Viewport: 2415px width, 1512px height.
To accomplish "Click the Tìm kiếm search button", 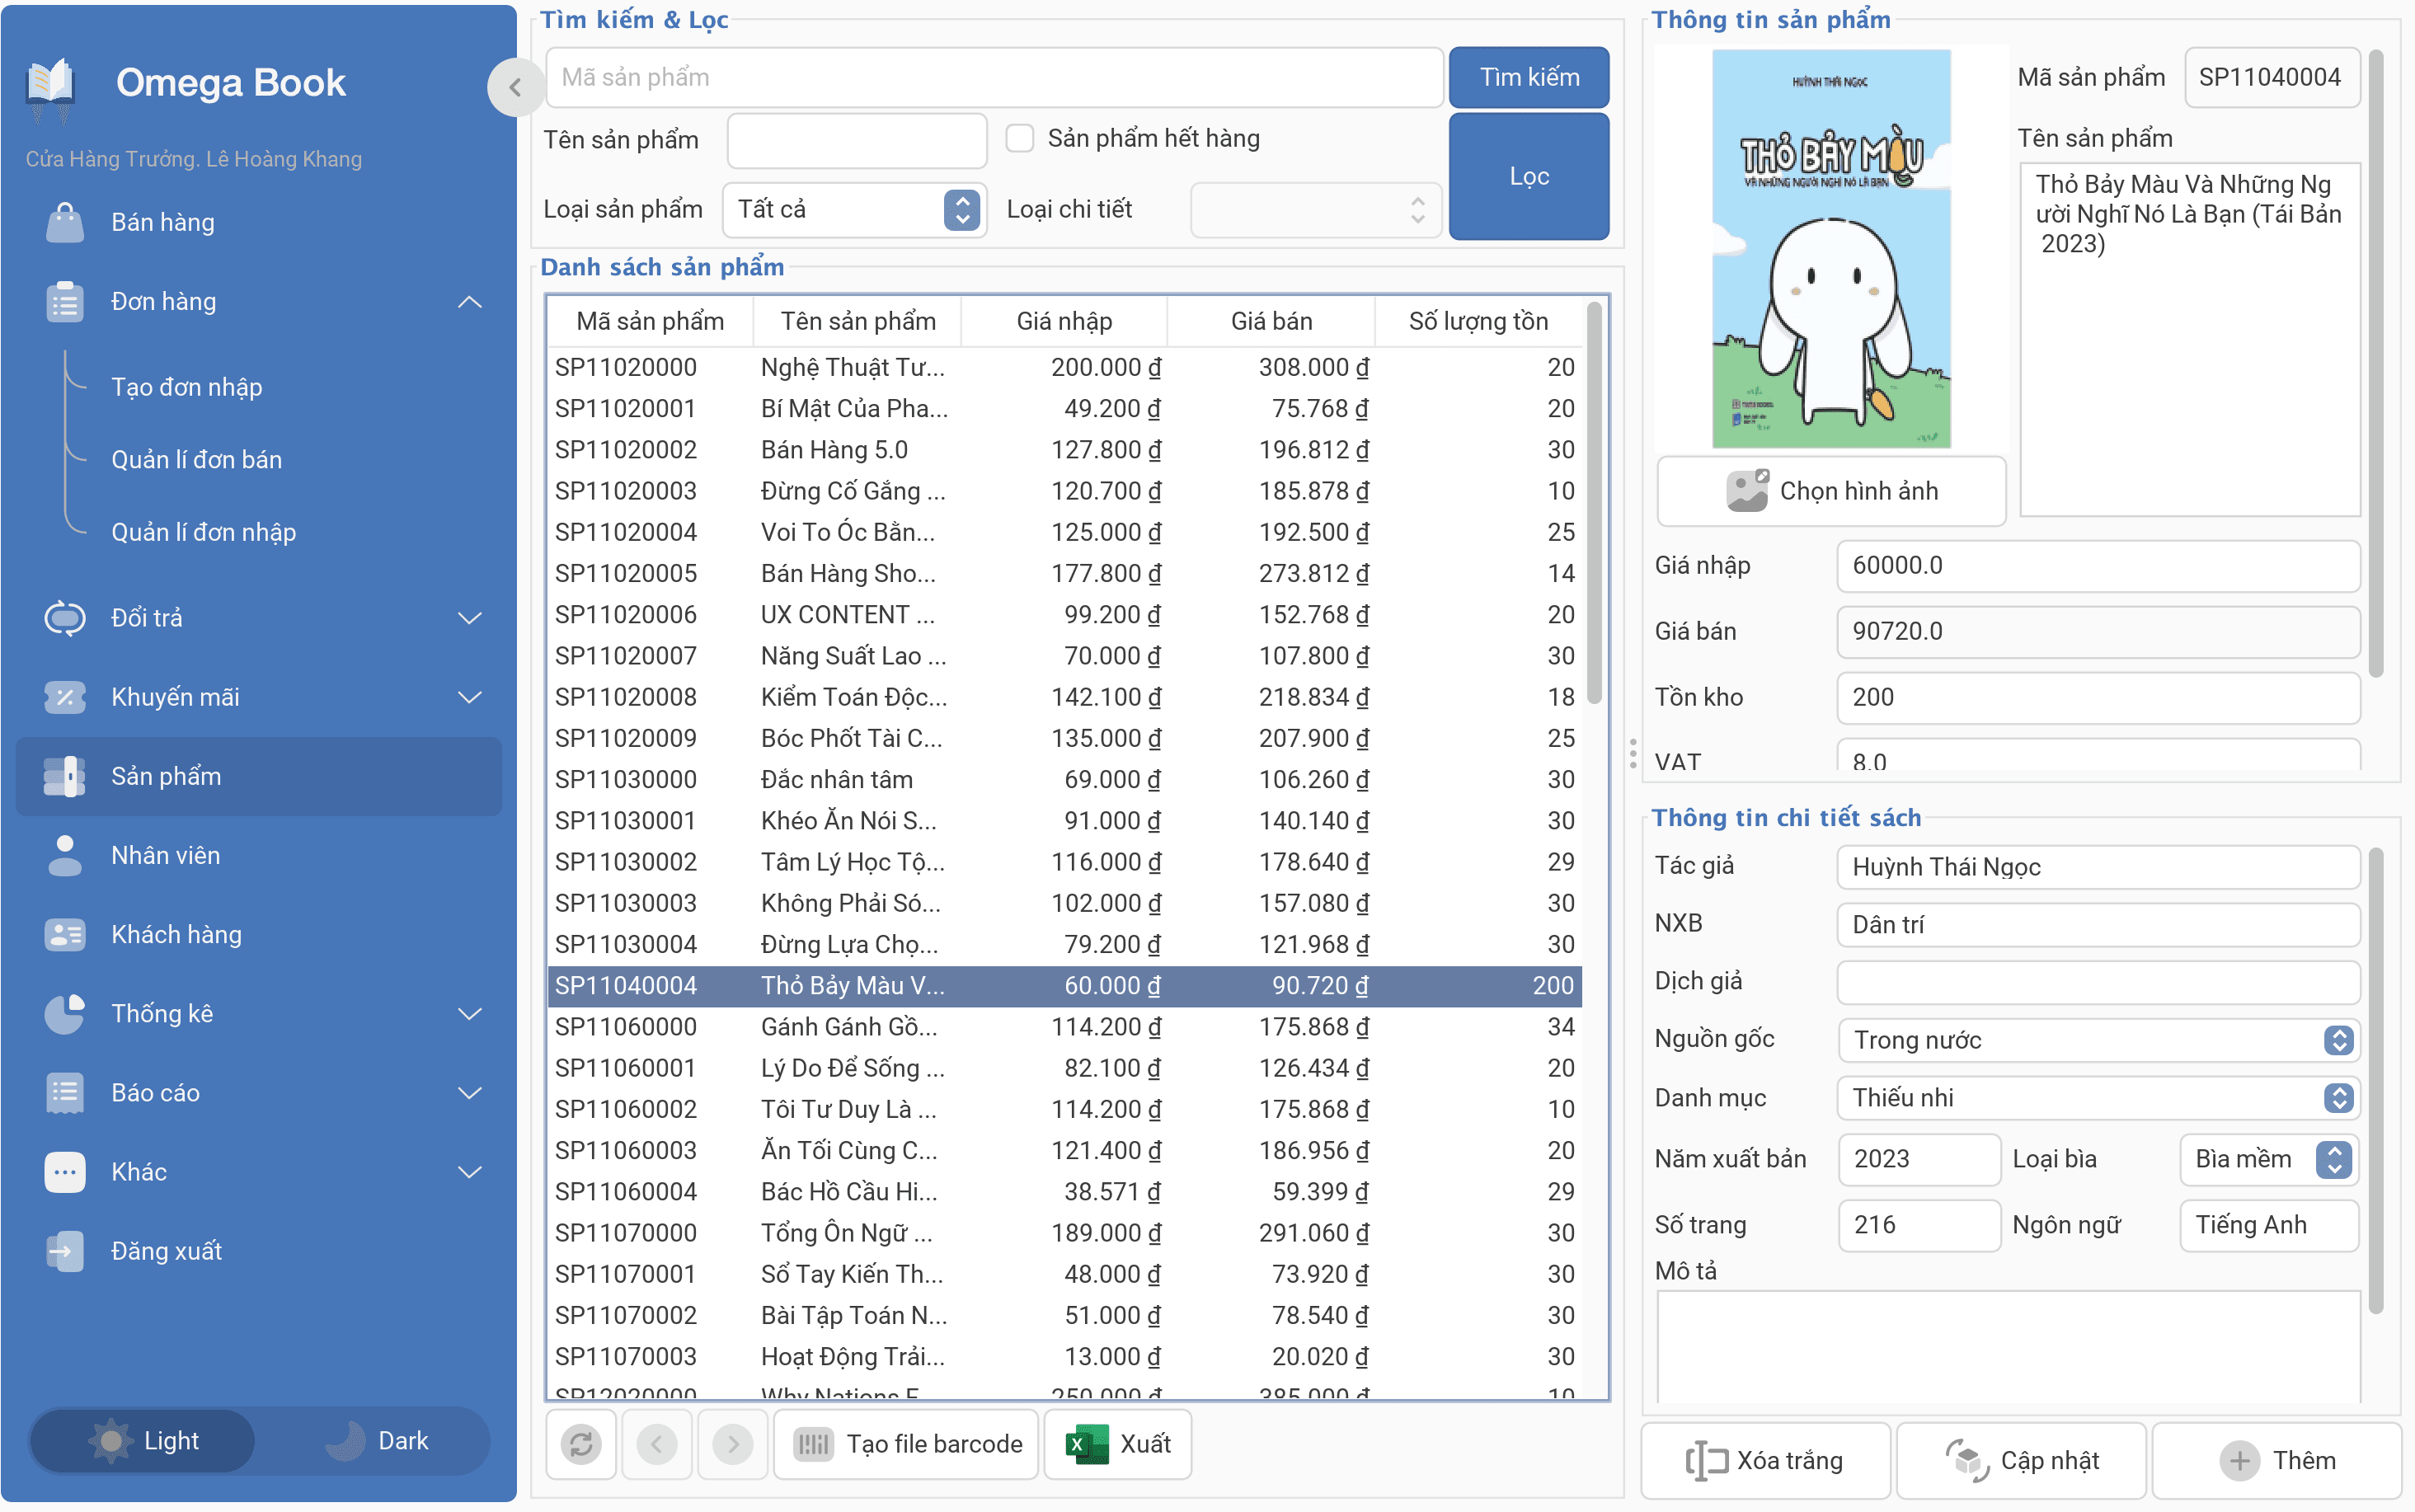I will [1529, 77].
